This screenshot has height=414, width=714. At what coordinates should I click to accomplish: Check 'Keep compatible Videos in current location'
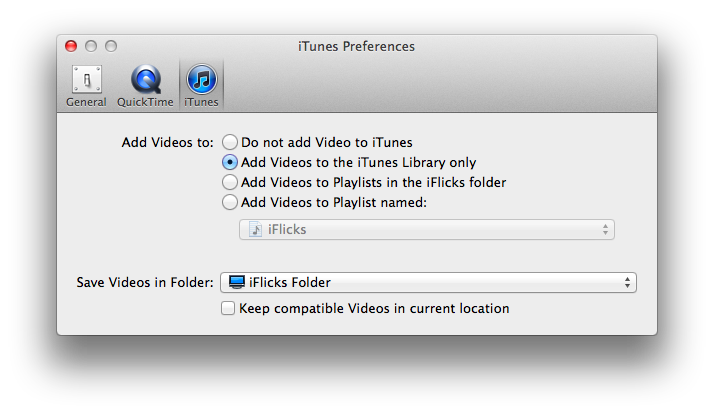click(228, 308)
